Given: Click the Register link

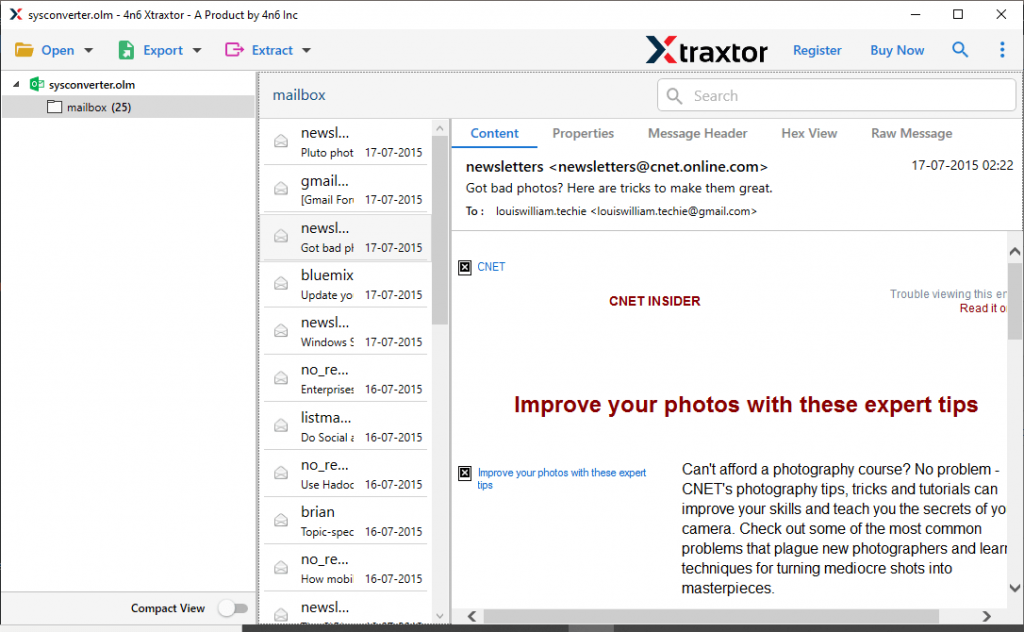Looking at the screenshot, I should click(817, 49).
